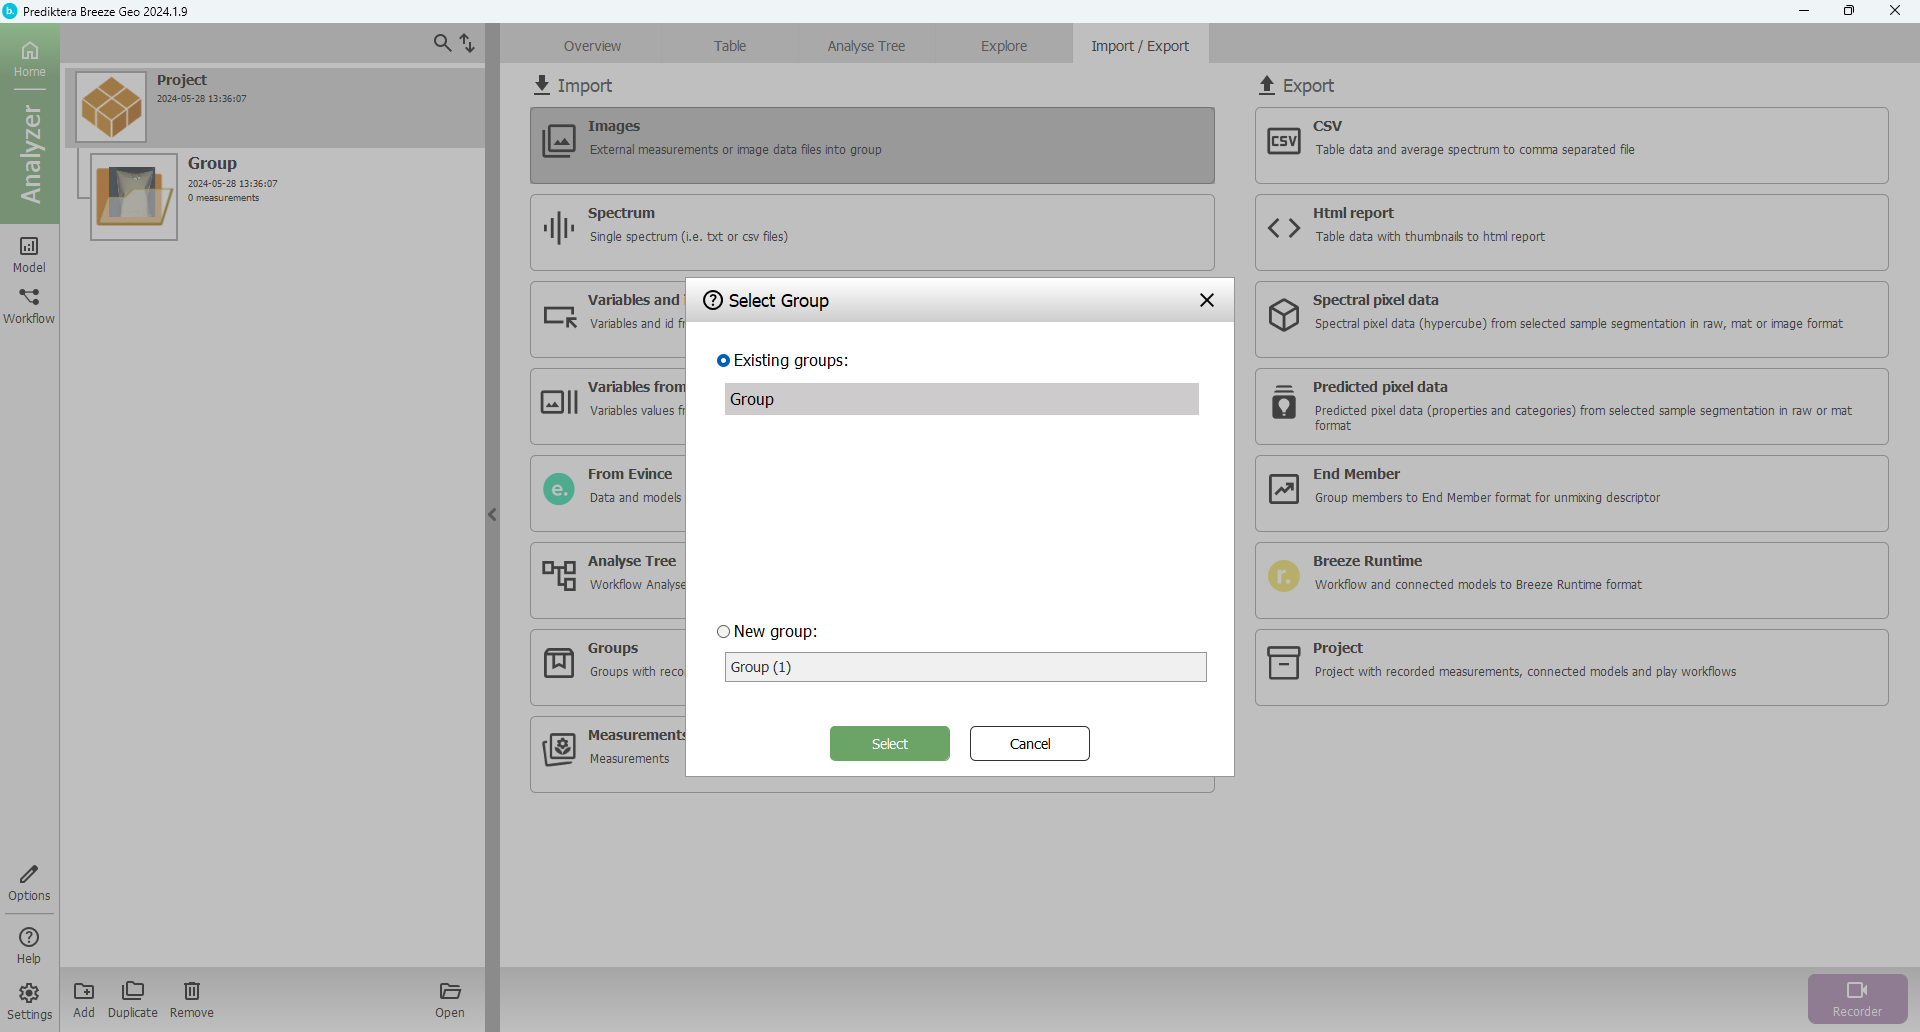1920x1032 pixels.
Task: Open the Workflow sidebar section
Action: tap(29, 306)
